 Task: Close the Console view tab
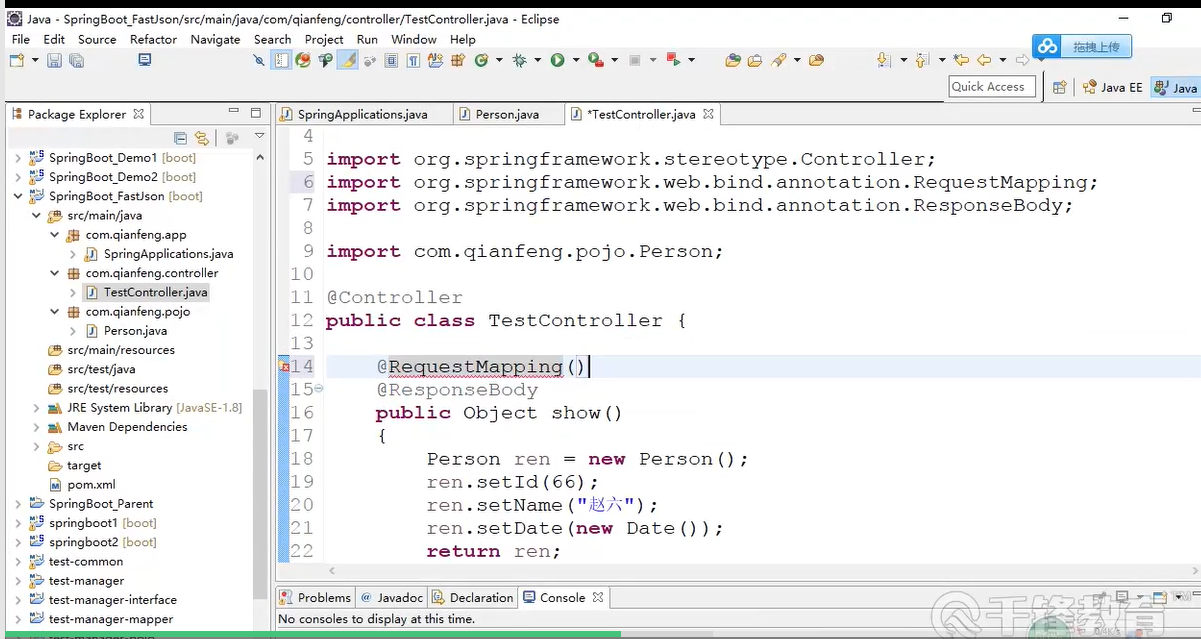coord(598,597)
